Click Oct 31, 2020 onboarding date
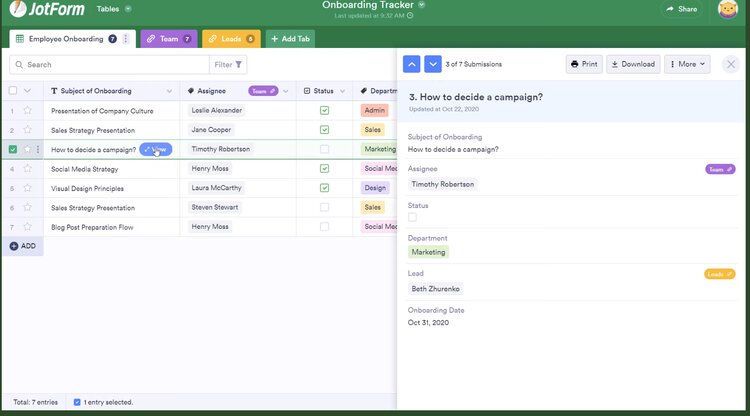 coord(428,323)
